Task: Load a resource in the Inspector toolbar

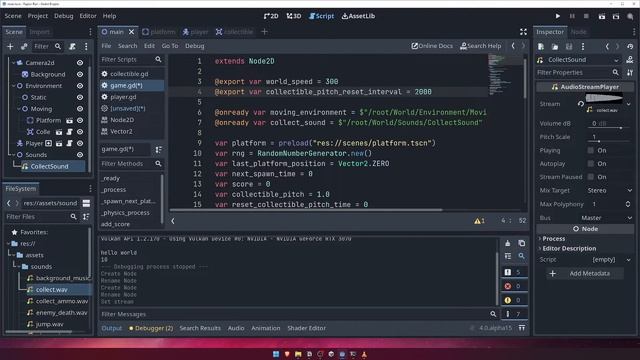Action: pos(555,47)
